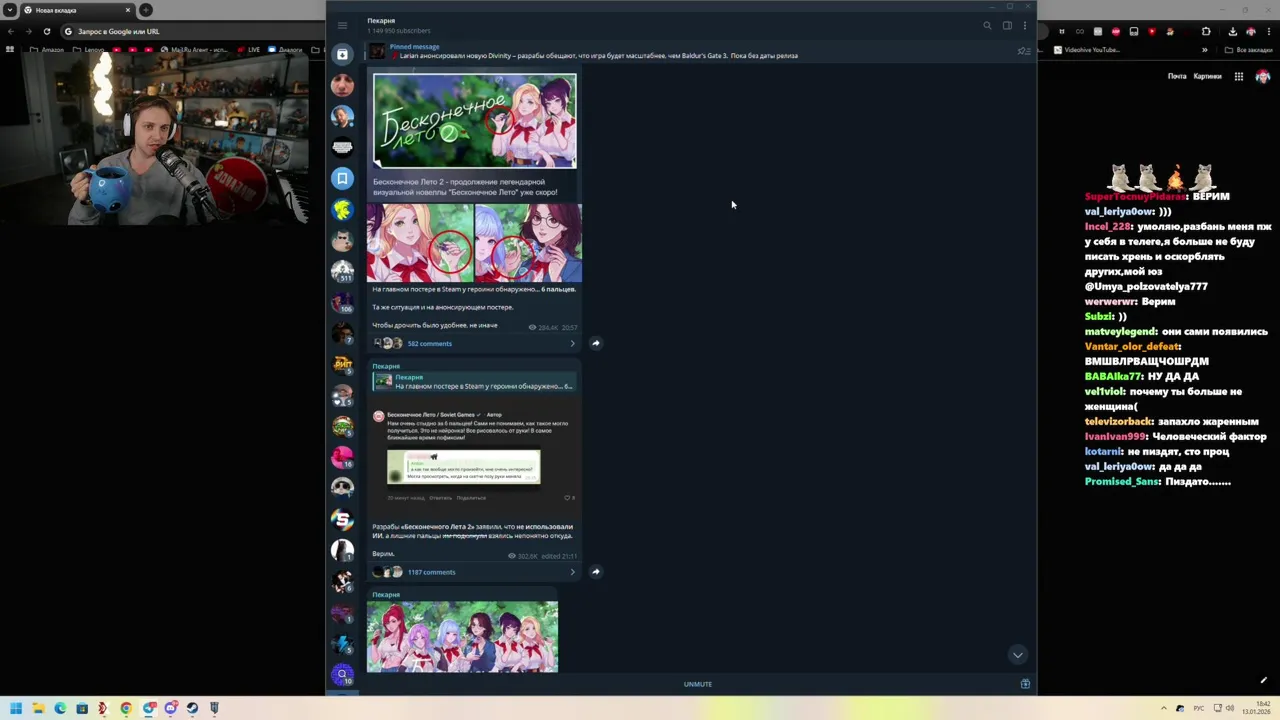Open the channel three-dot options menu
1280x720 pixels.
[x=1024, y=26]
